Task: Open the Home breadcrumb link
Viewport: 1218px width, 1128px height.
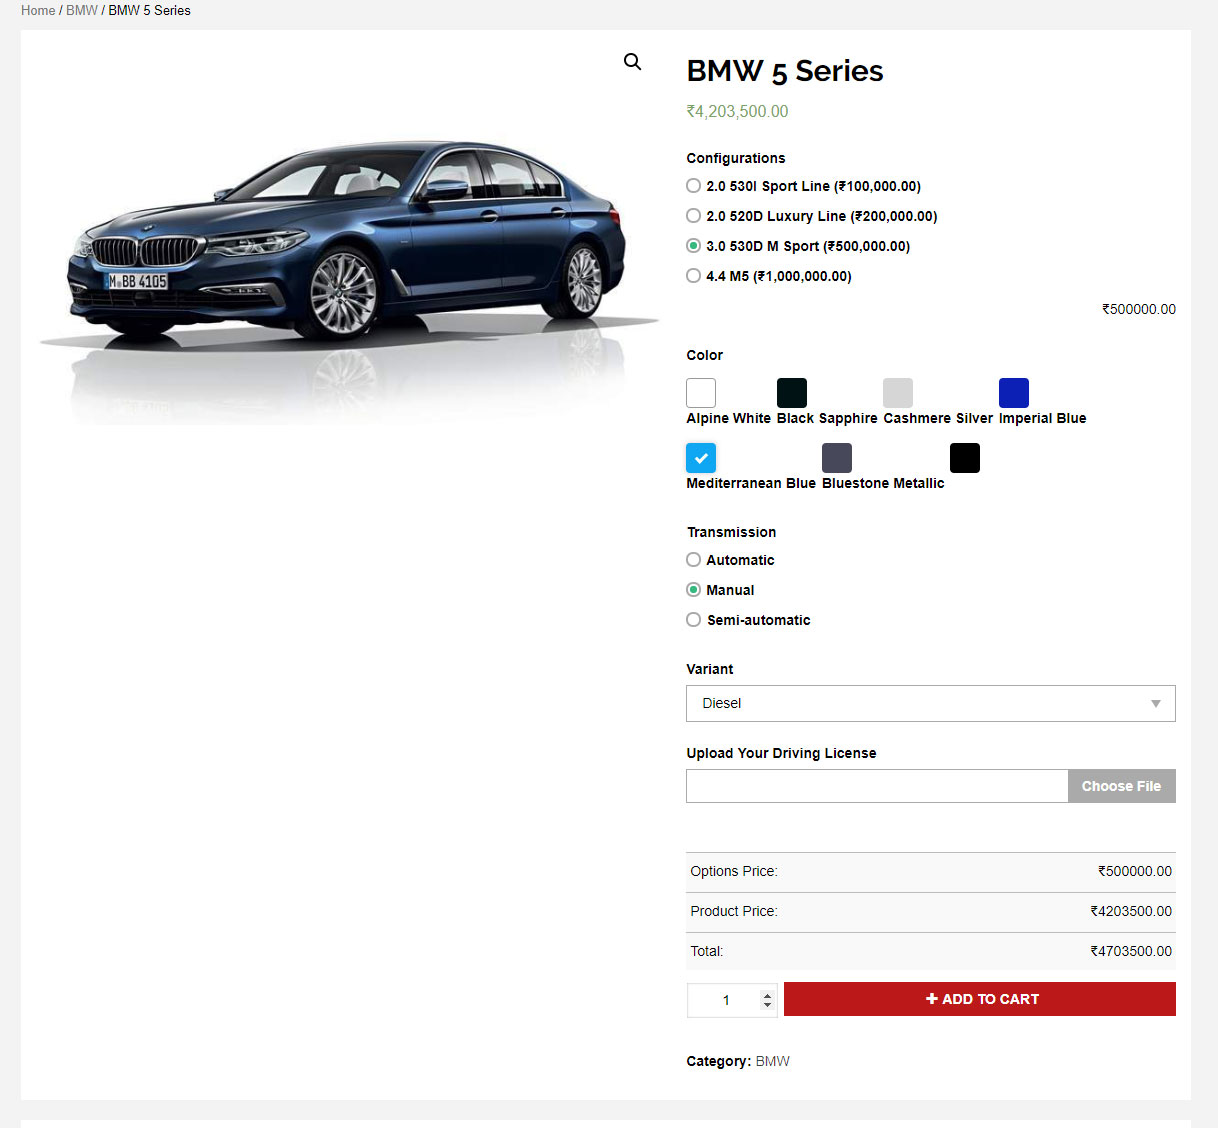Action: [38, 10]
